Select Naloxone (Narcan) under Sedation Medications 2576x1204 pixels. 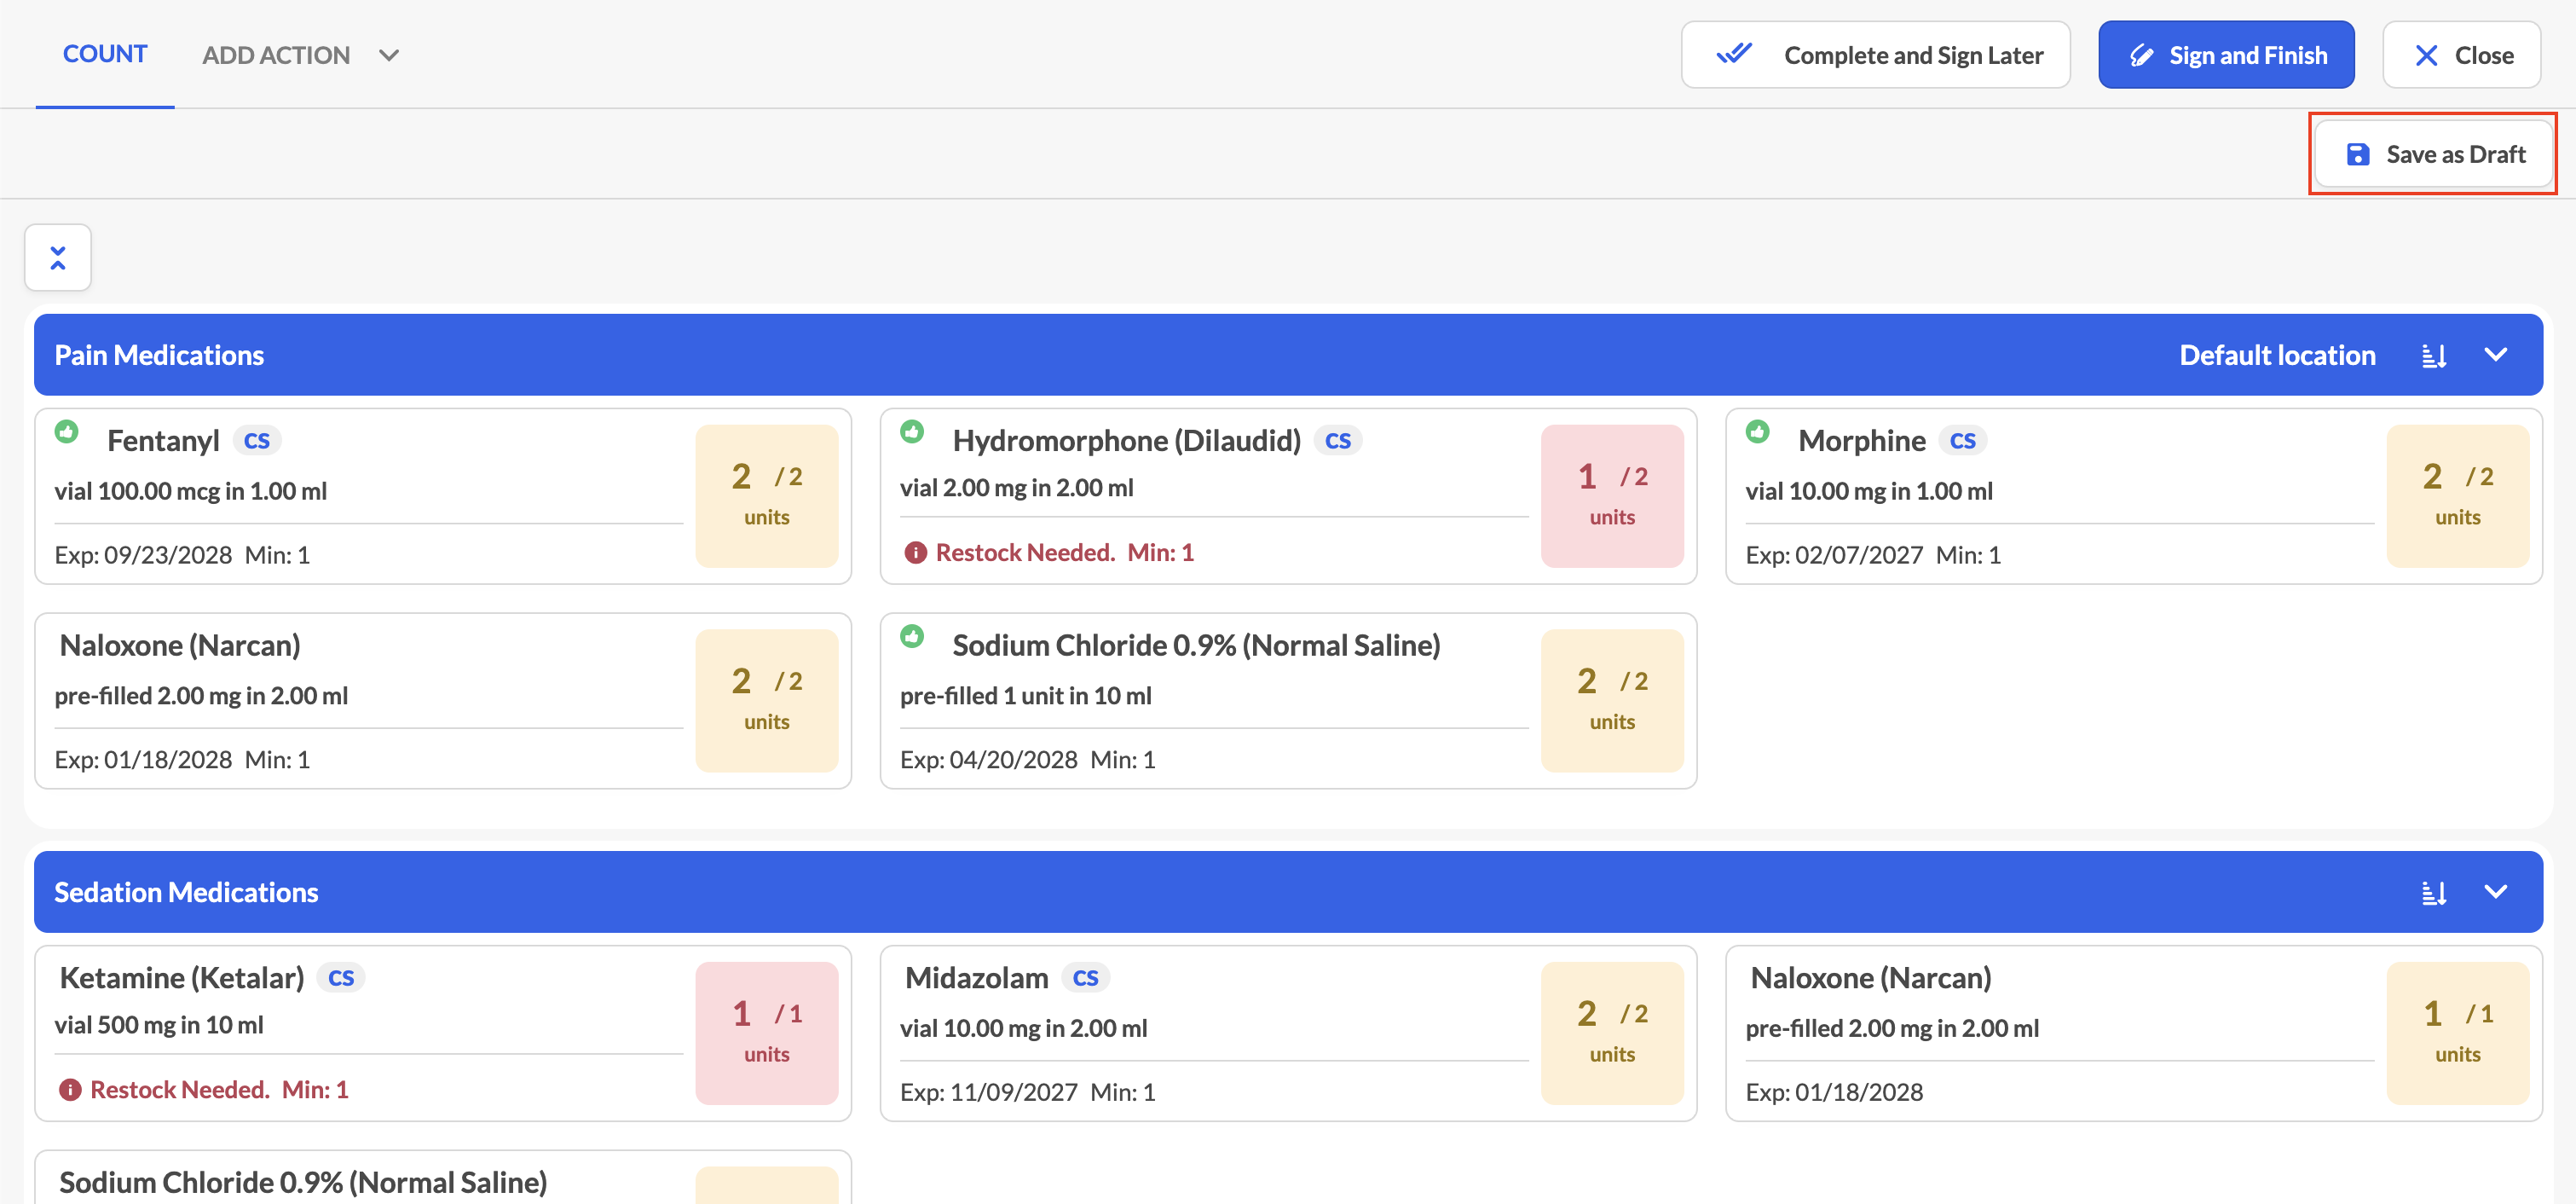[x=1871, y=978]
